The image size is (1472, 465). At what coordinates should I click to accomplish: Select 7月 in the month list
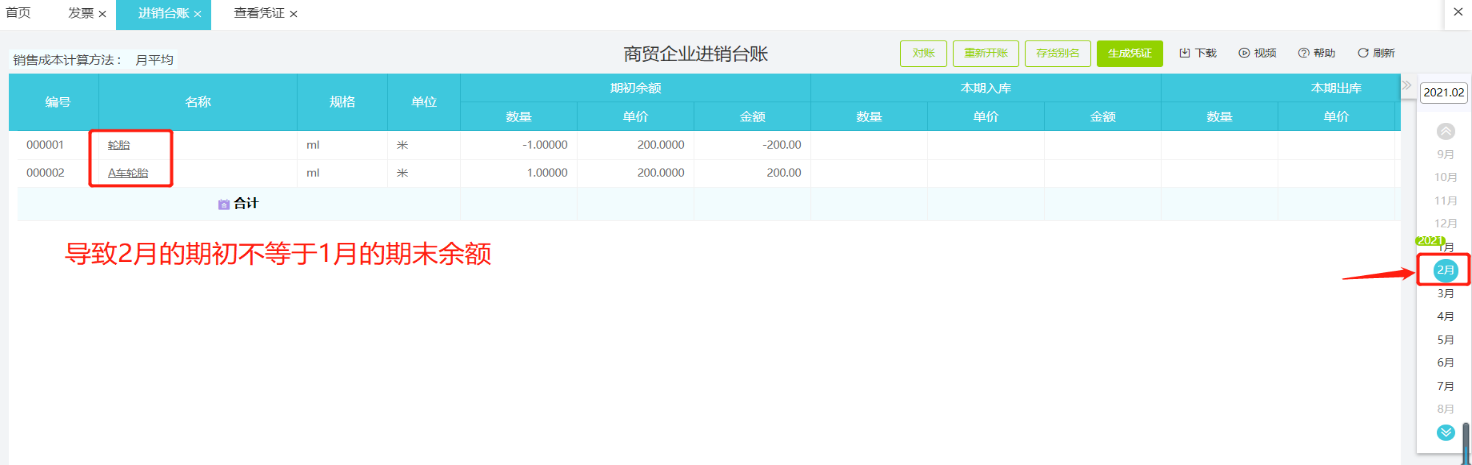pos(1445,386)
